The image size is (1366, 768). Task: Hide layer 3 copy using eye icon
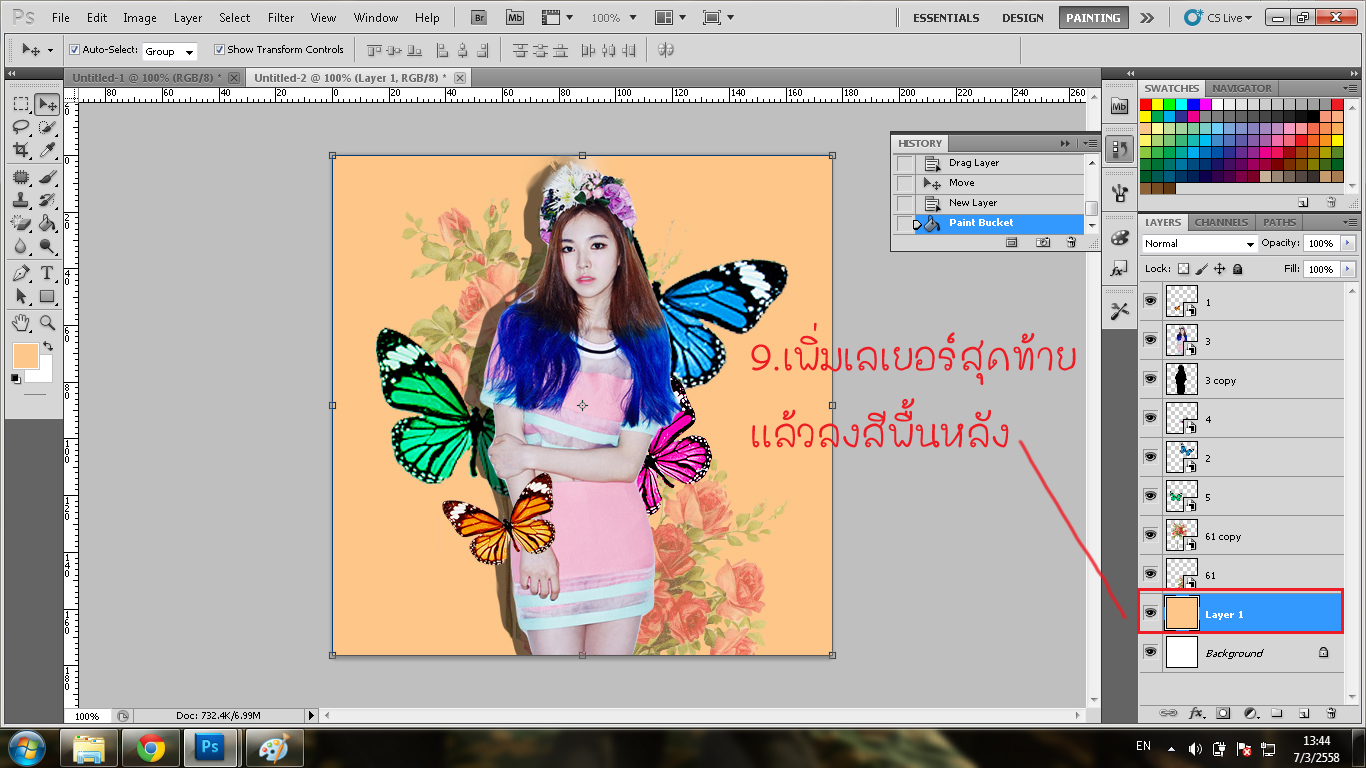pos(1150,380)
